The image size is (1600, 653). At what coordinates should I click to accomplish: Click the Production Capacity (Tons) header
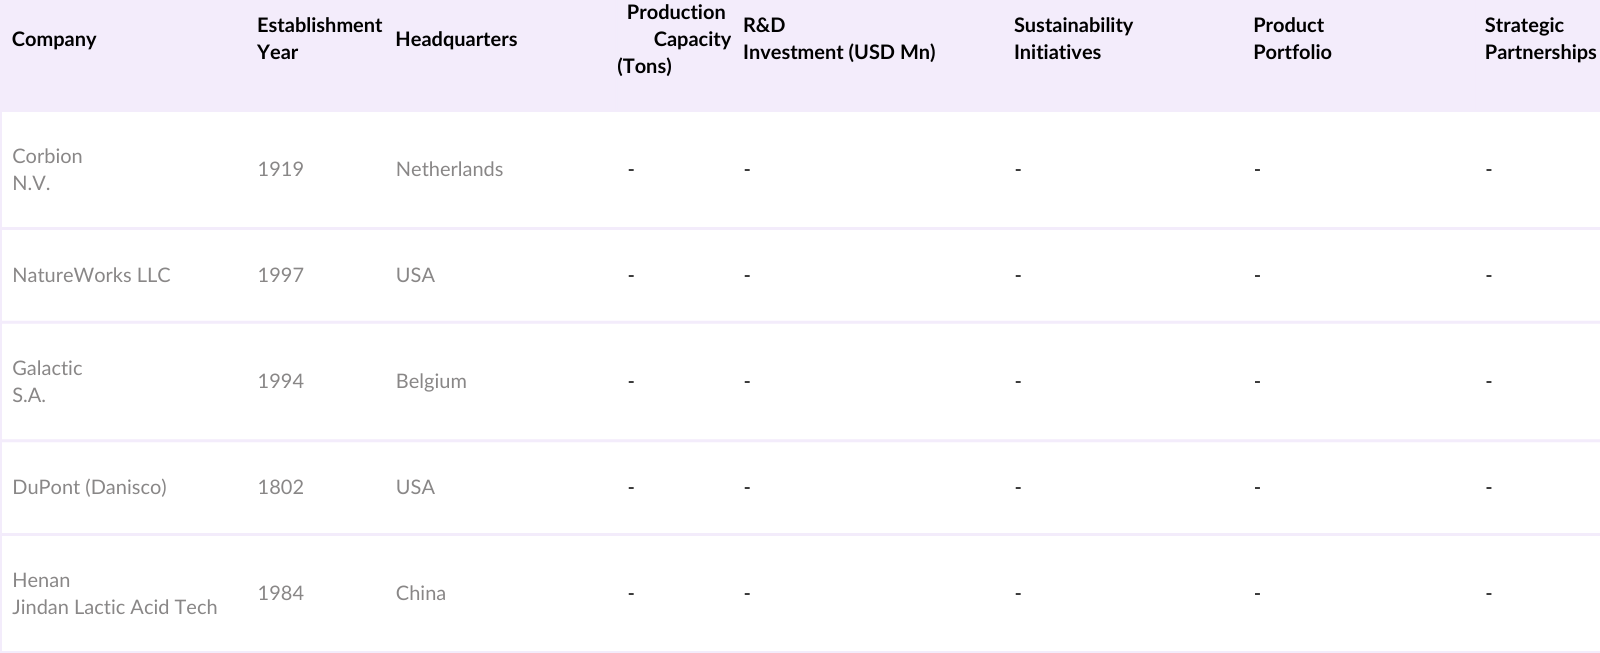[674, 39]
